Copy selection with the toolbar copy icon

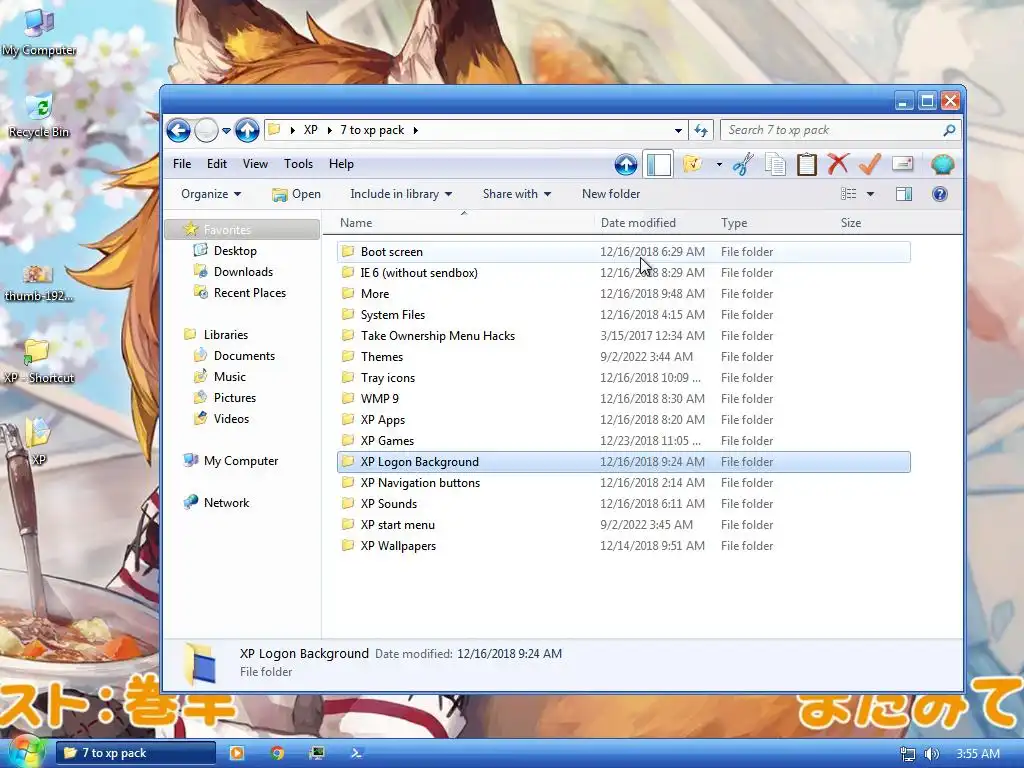(775, 164)
